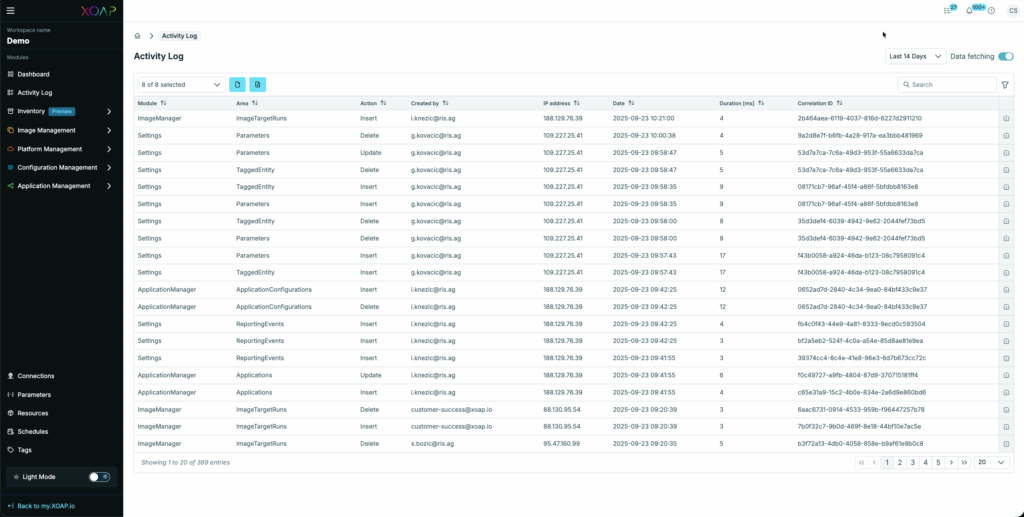Image resolution: width=1024 pixels, height=517 pixels.
Task: Disable the Data fetching toggle
Action: pos(1005,56)
